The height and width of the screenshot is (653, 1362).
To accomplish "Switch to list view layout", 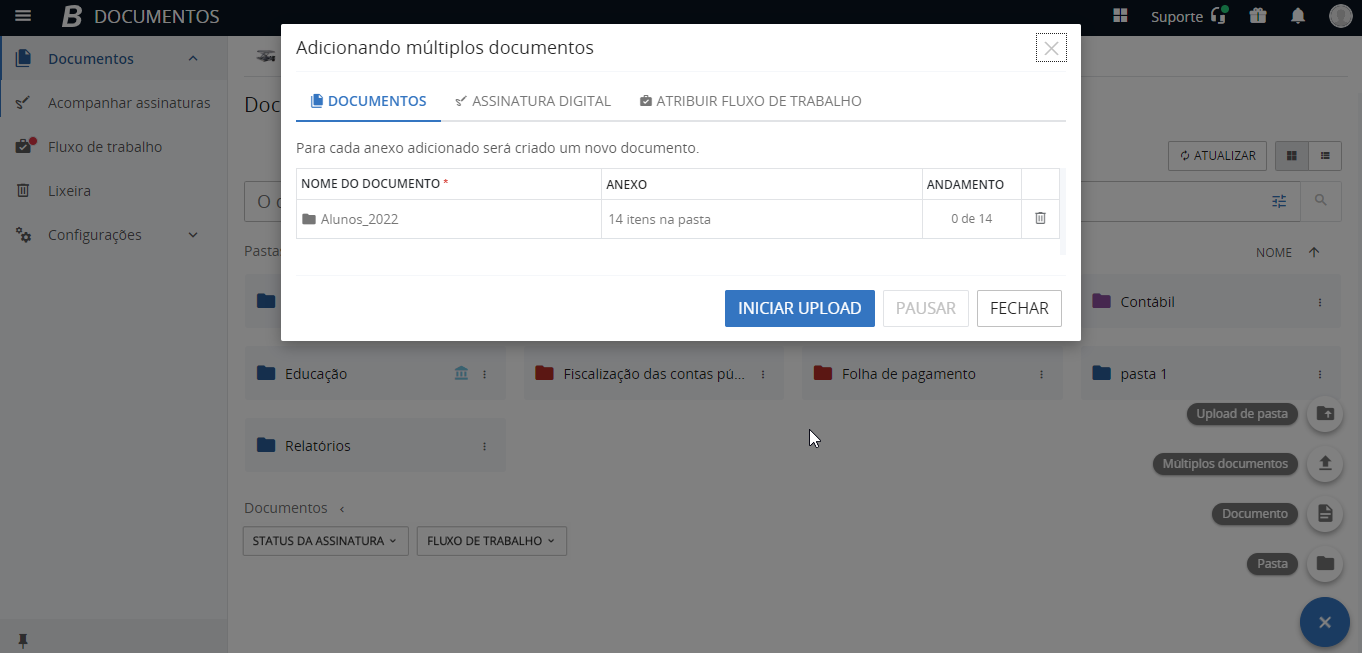I will tap(1326, 156).
